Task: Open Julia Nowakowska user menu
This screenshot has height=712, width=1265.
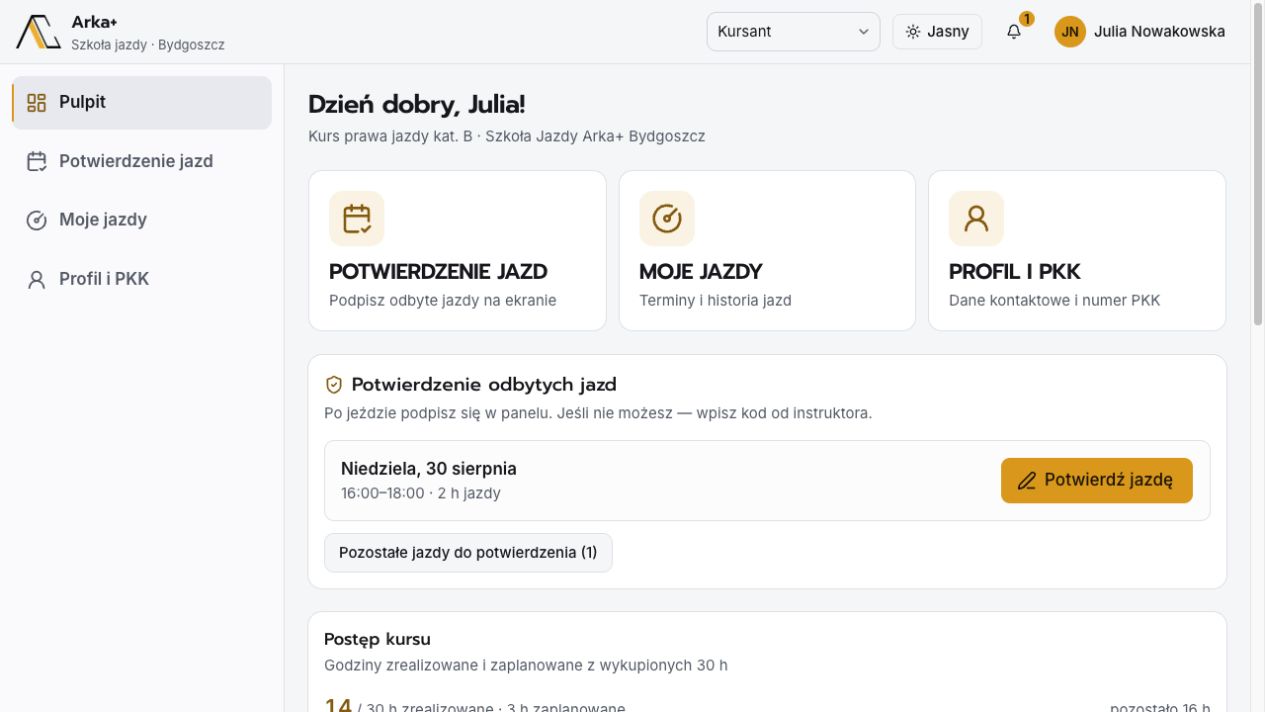Action: (1140, 31)
